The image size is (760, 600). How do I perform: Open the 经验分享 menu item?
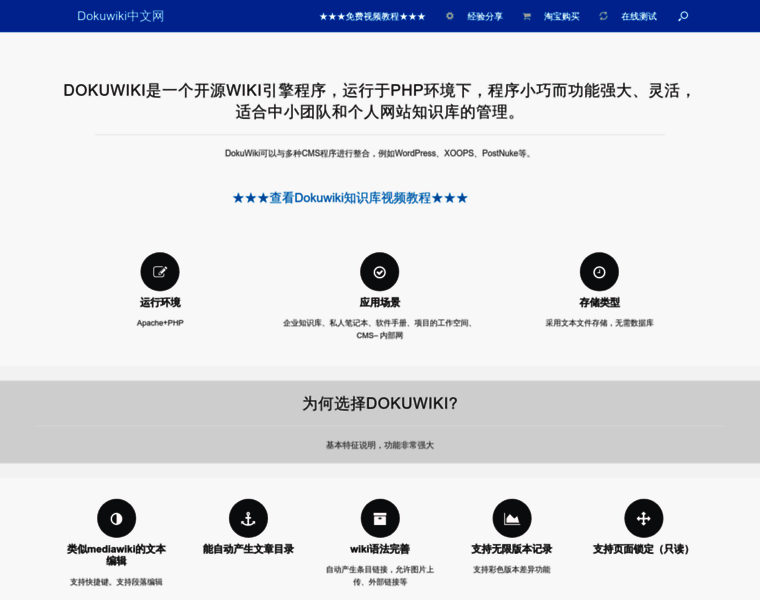(485, 16)
